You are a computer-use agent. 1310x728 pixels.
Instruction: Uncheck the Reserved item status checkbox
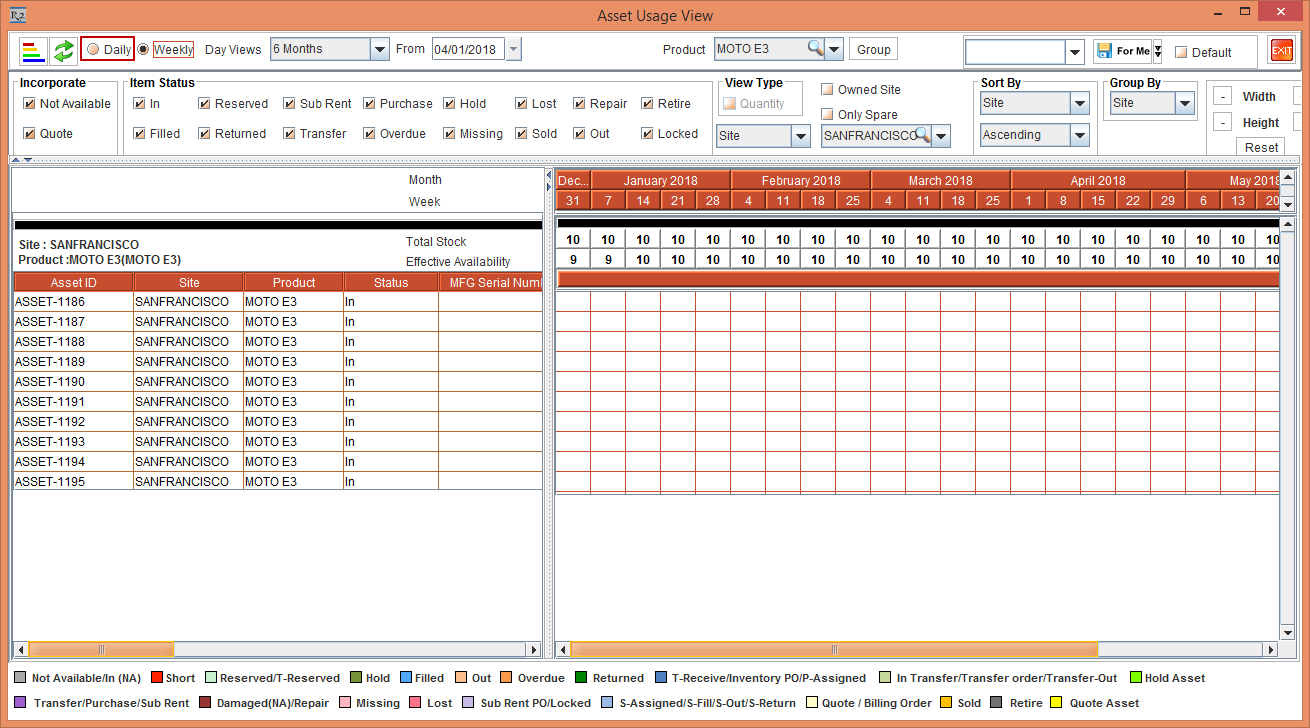[x=204, y=103]
